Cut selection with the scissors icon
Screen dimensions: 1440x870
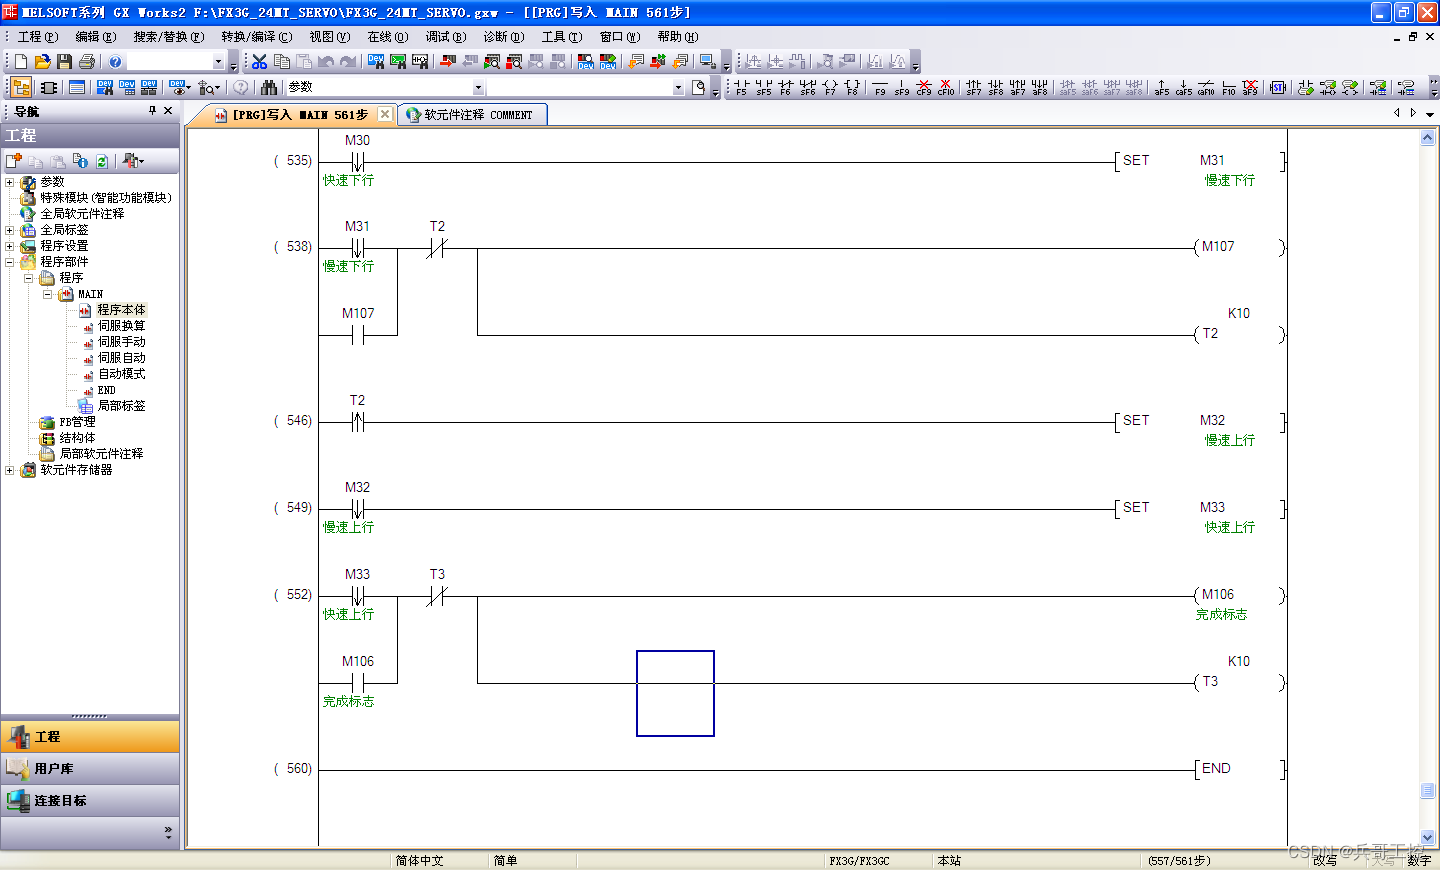259,62
